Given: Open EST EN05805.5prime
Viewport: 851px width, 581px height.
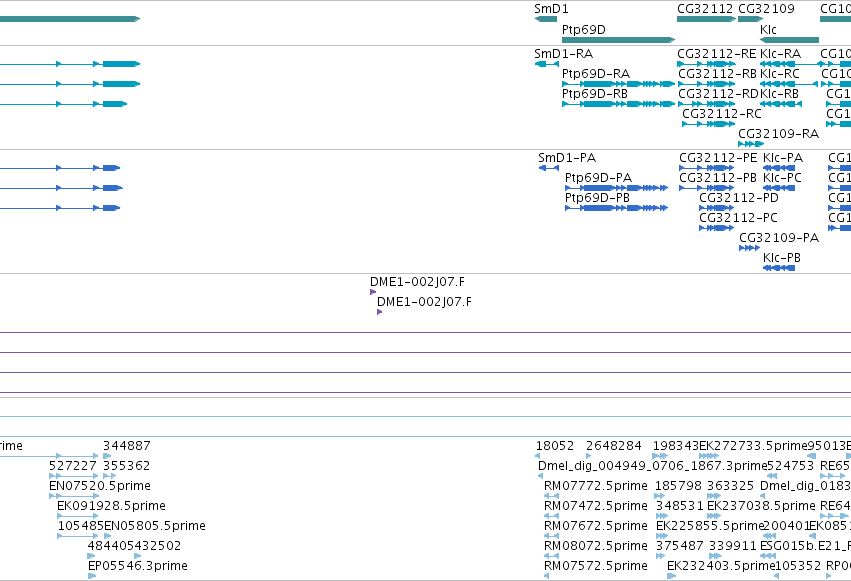Looking at the screenshot, I should (x=107, y=536).
